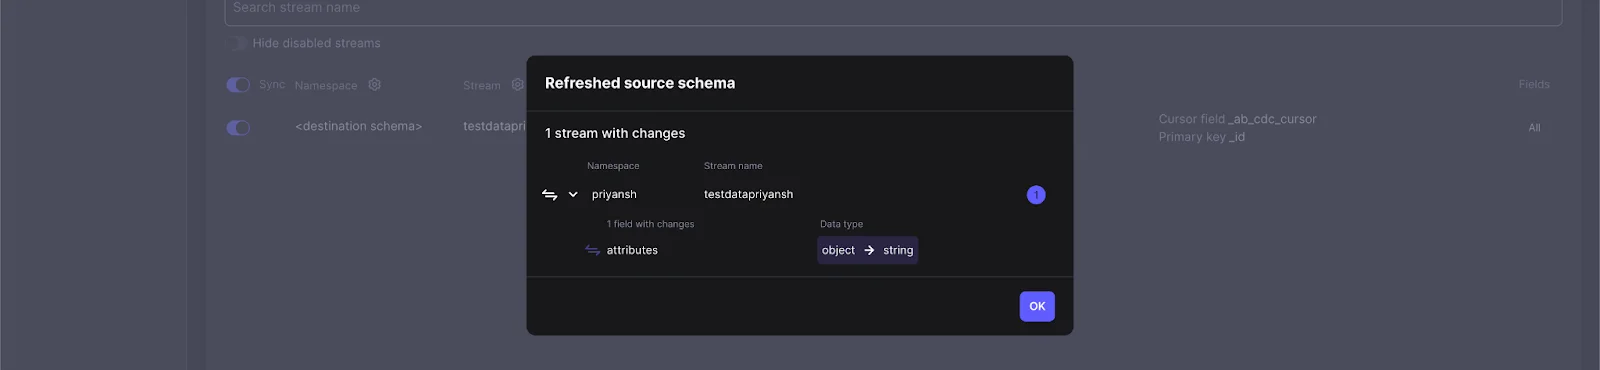The image size is (1600, 370).
Task: Collapse the priyansh stream chevron
Action: click(x=573, y=195)
